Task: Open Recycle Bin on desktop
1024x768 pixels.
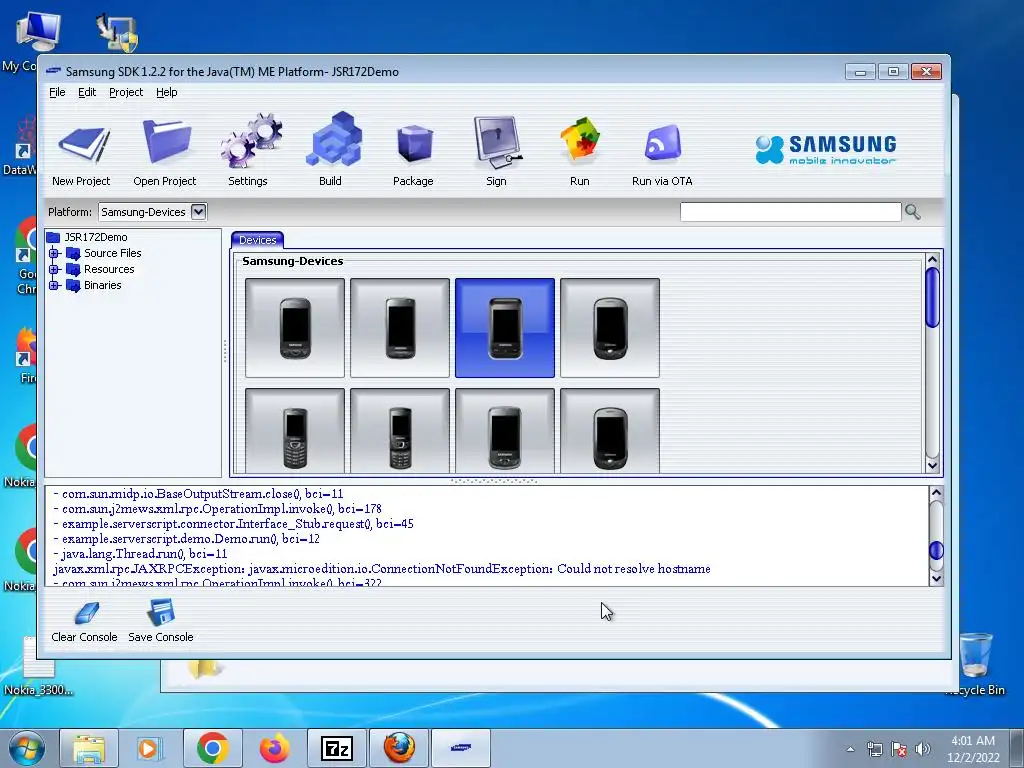Action: pos(975,664)
